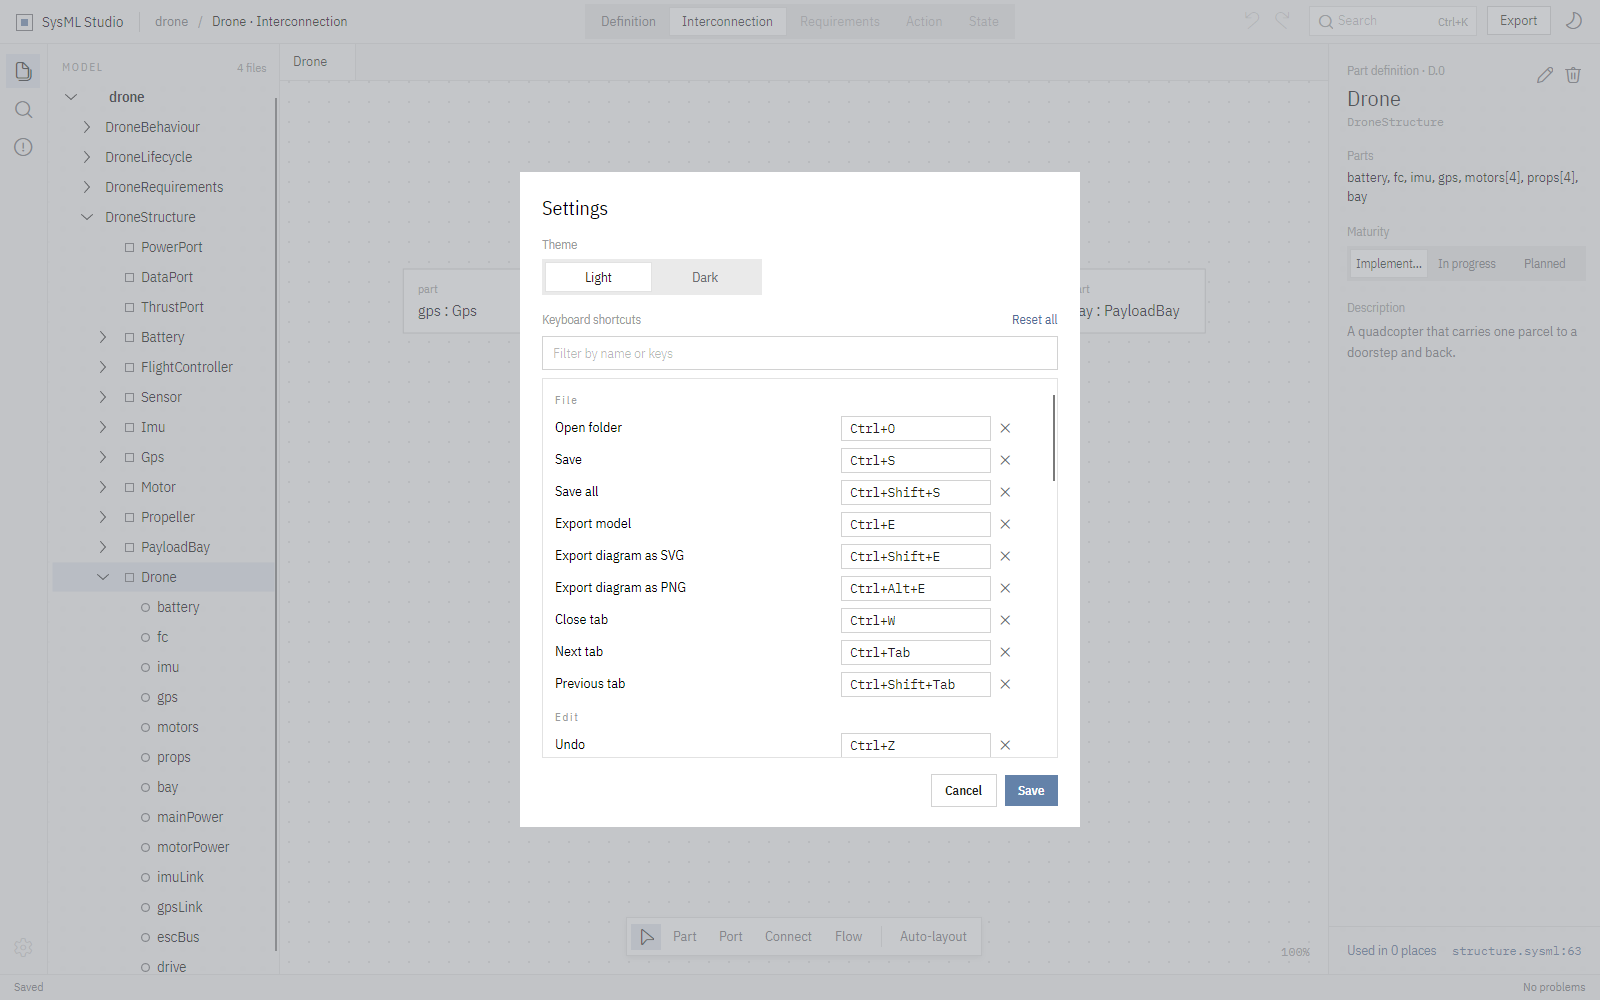This screenshot has width=1600, height=1000.
Task: Expand the FlightController part node
Action: [103, 367]
